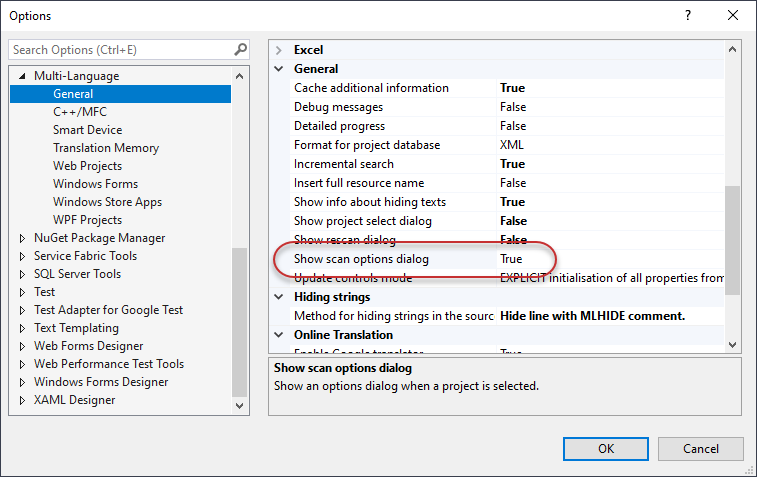The image size is (757, 477).
Task: Select the Windows Forms options page
Action: (x=95, y=184)
